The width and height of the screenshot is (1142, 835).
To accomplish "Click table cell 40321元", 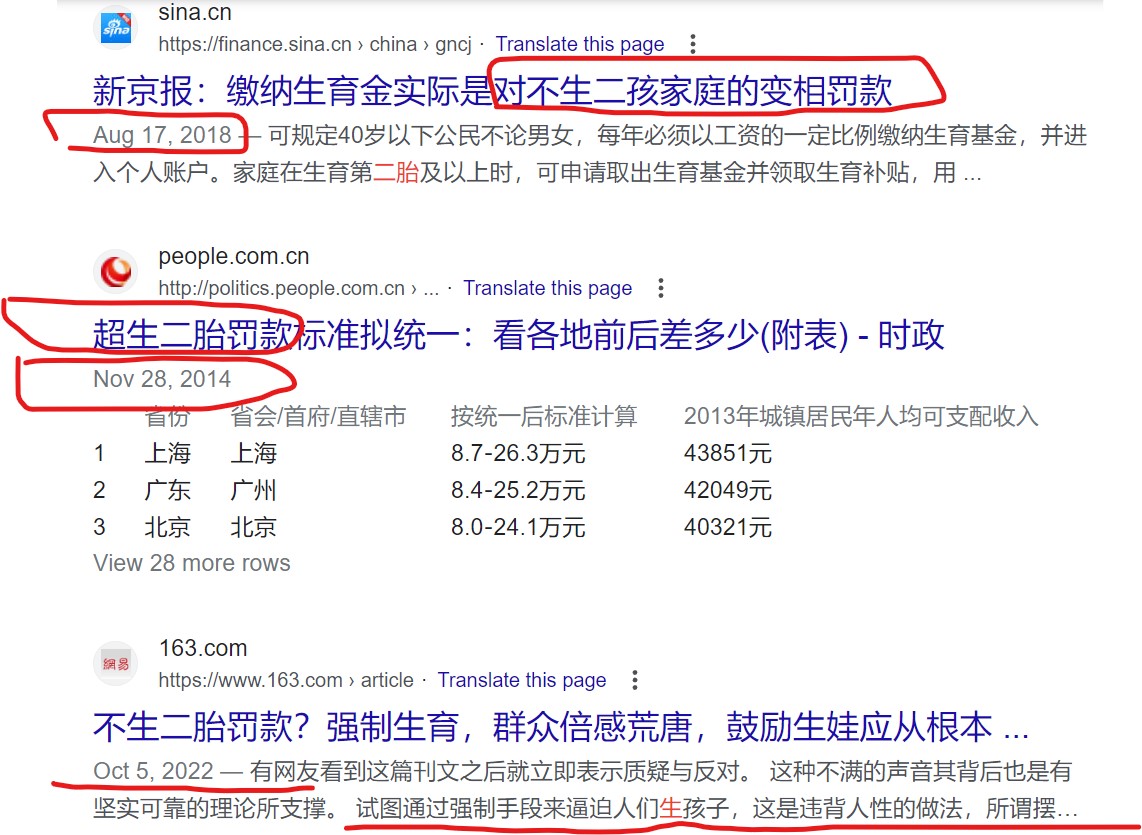I will (x=728, y=527).
